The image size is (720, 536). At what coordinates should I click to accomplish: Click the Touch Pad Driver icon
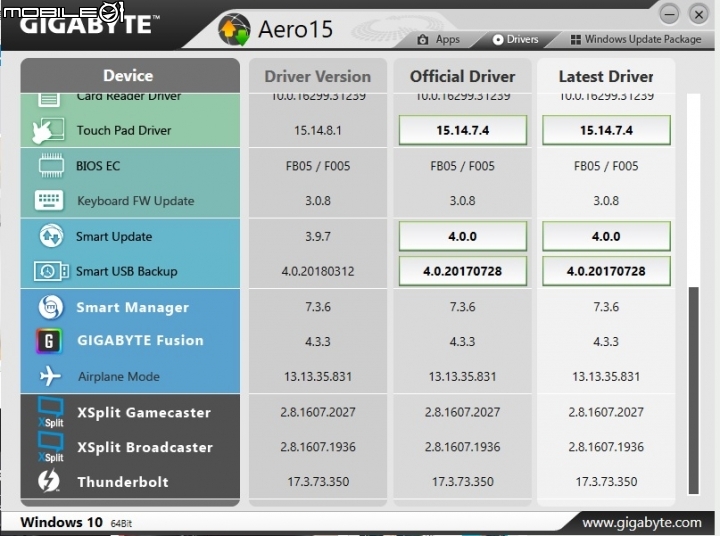coord(48,130)
